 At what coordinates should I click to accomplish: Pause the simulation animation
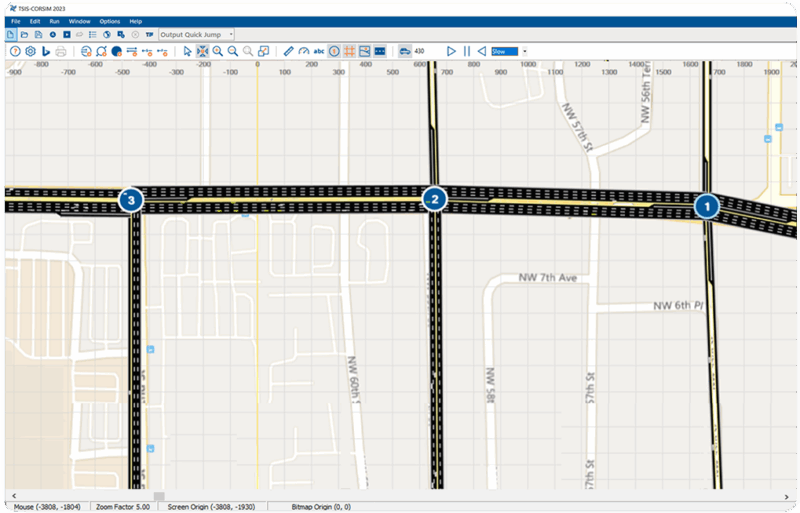466,51
